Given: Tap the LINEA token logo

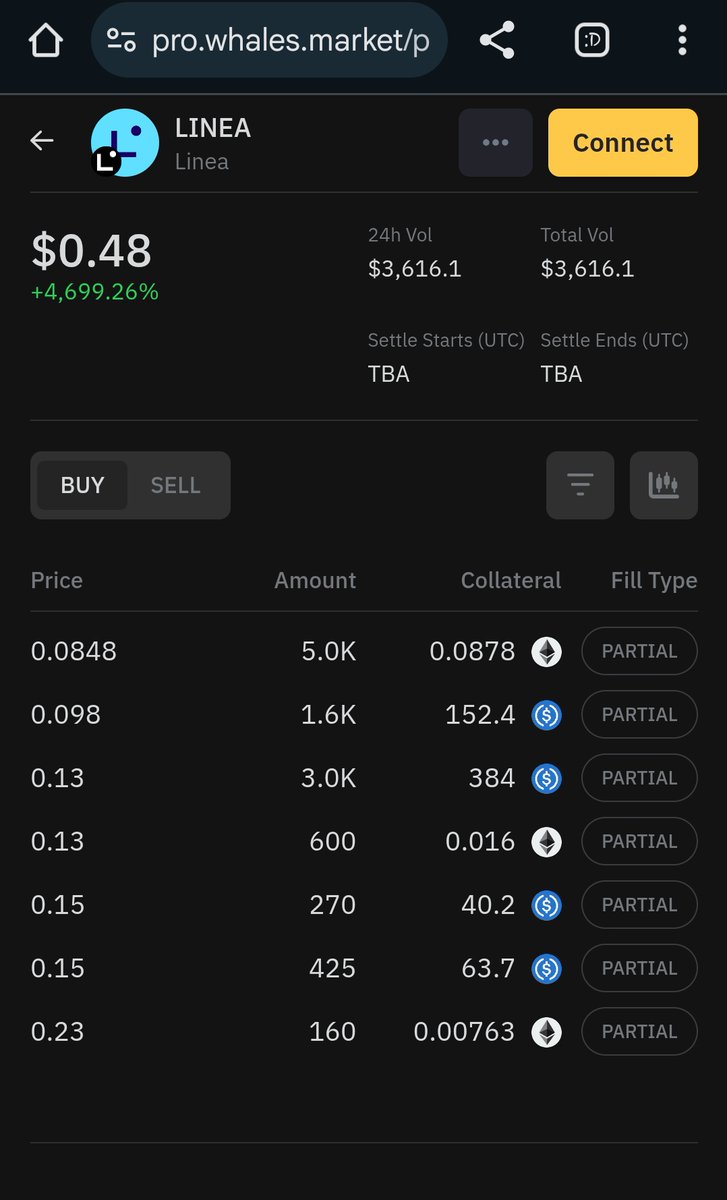Looking at the screenshot, I should [125, 143].
